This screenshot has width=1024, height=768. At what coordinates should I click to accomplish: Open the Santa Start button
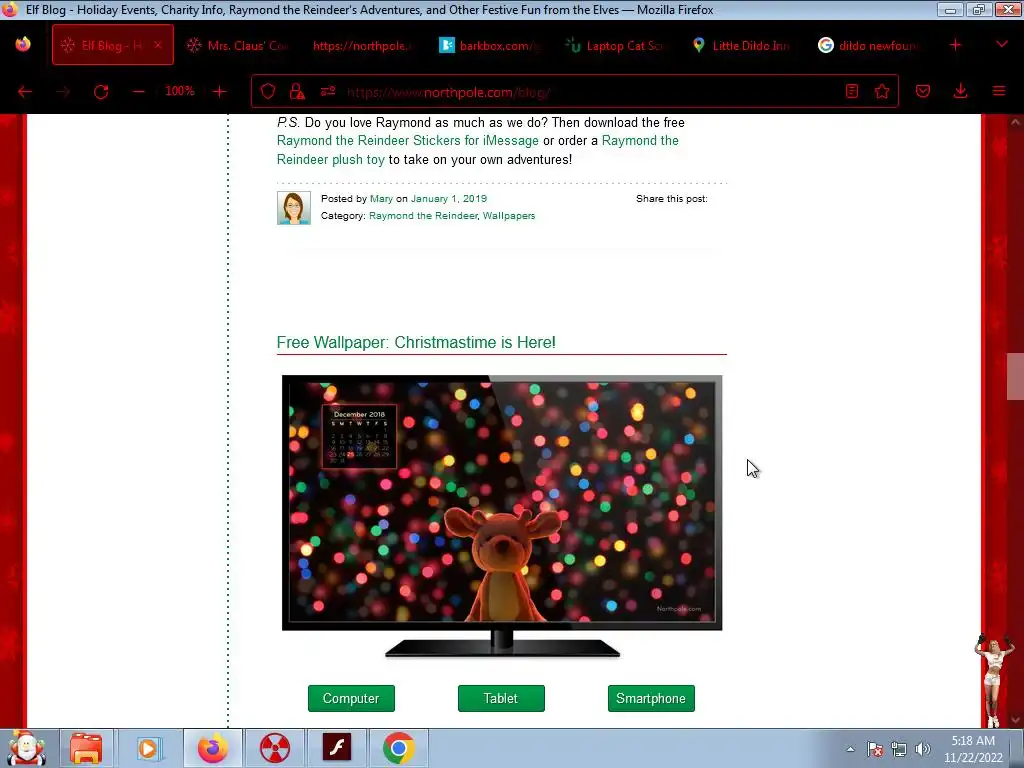(x=26, y=748)
